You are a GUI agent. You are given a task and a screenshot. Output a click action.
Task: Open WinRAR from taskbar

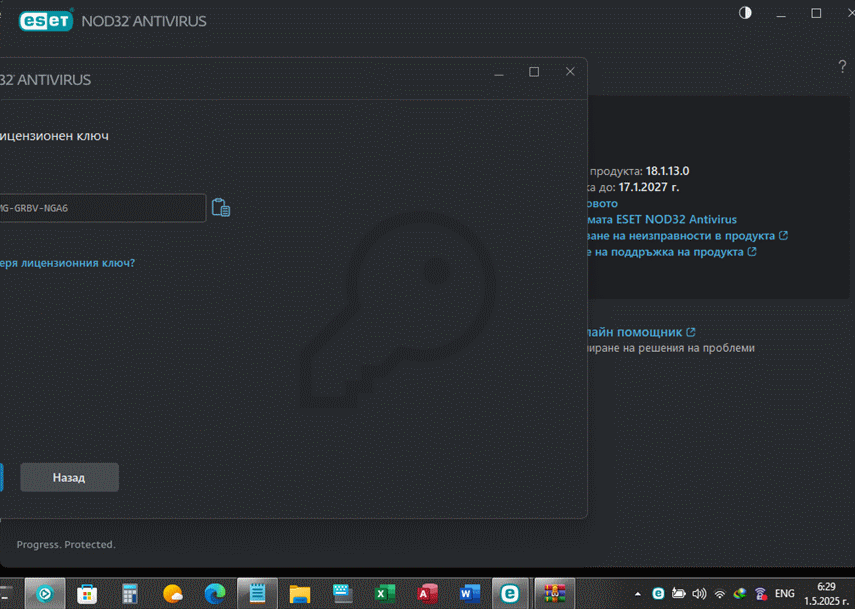click(554, 593)
